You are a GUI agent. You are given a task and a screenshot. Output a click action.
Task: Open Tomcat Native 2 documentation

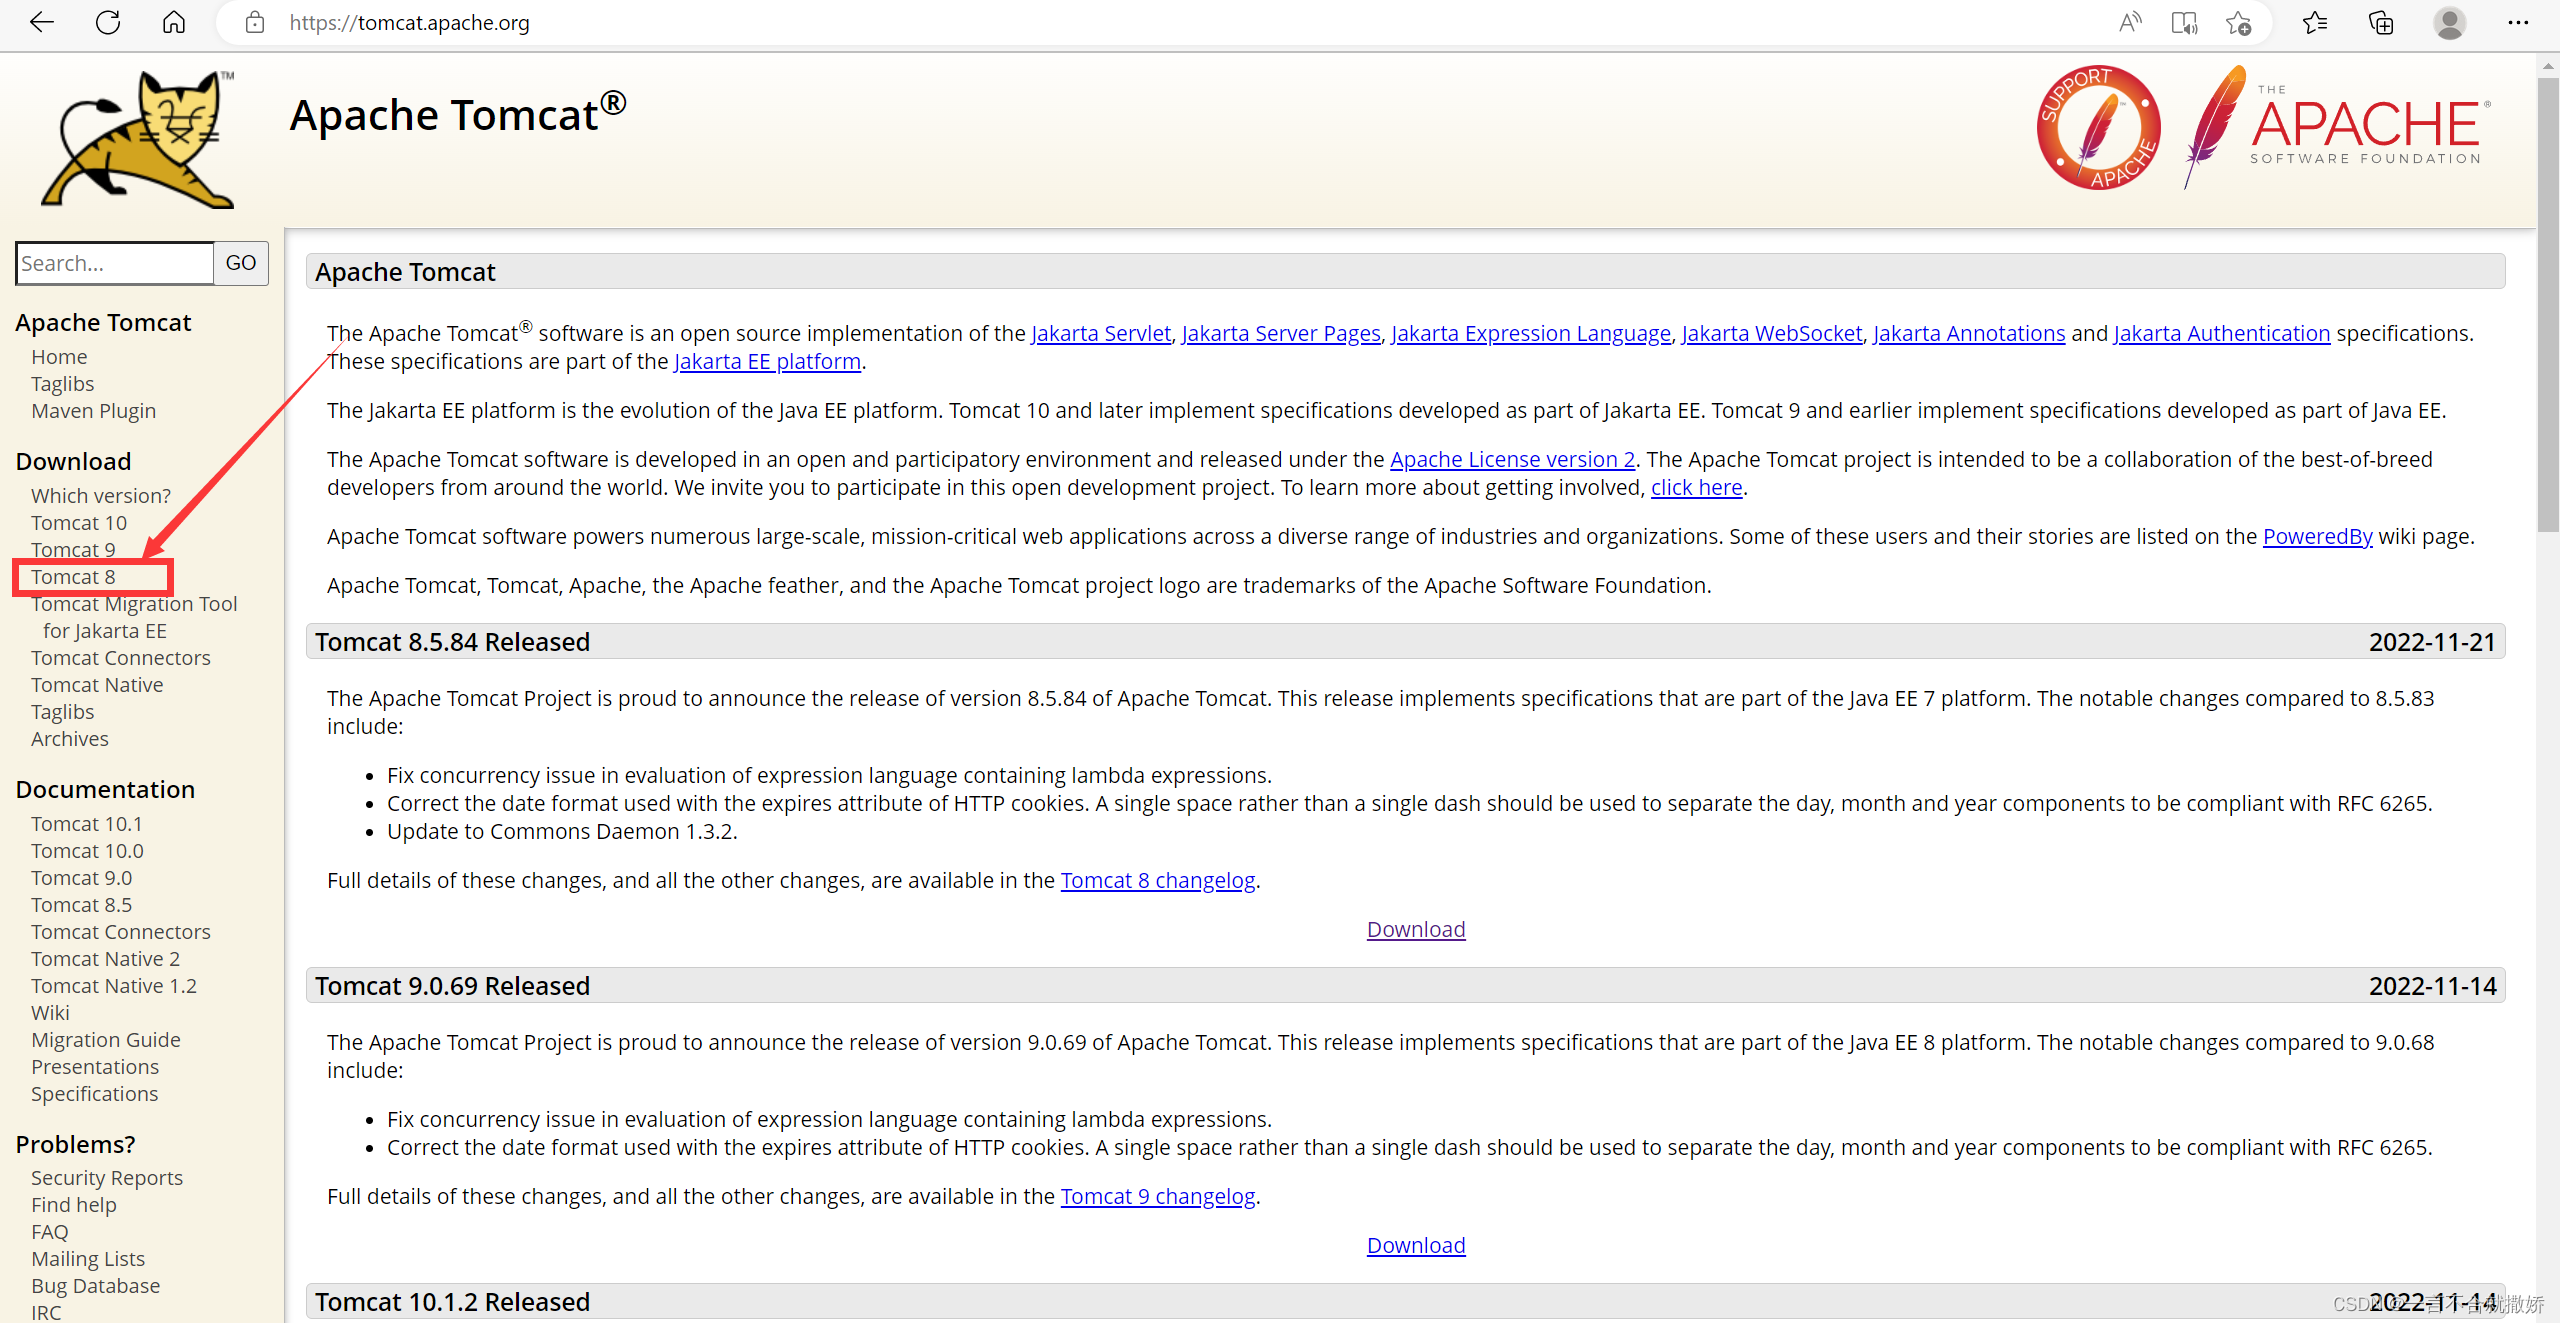pyautogui.click(x=105, y=959)
